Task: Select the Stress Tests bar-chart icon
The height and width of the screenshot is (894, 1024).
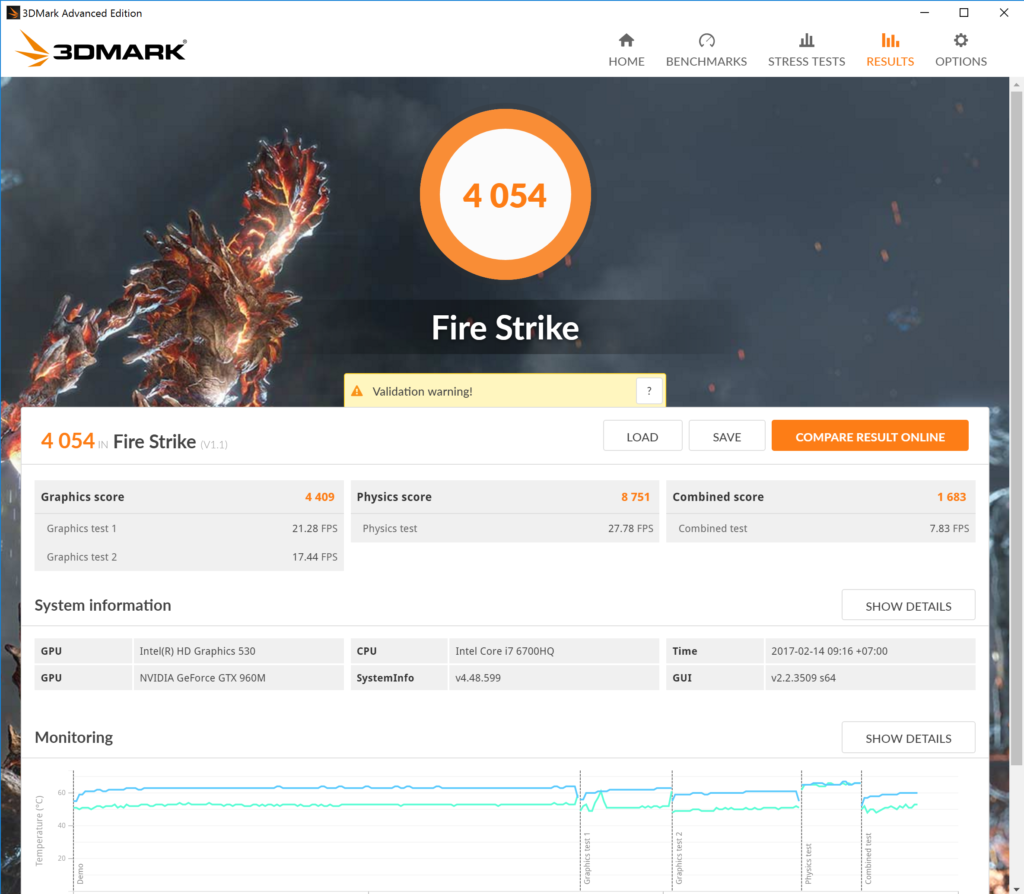Action: 806,40
